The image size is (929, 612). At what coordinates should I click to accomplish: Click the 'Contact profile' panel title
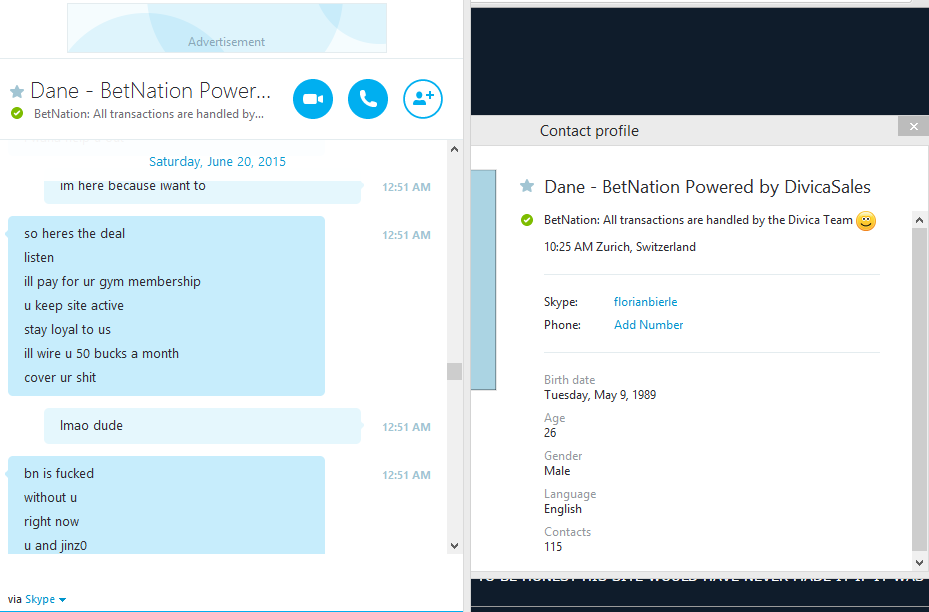pyautogui.click(x=589, y=131)
